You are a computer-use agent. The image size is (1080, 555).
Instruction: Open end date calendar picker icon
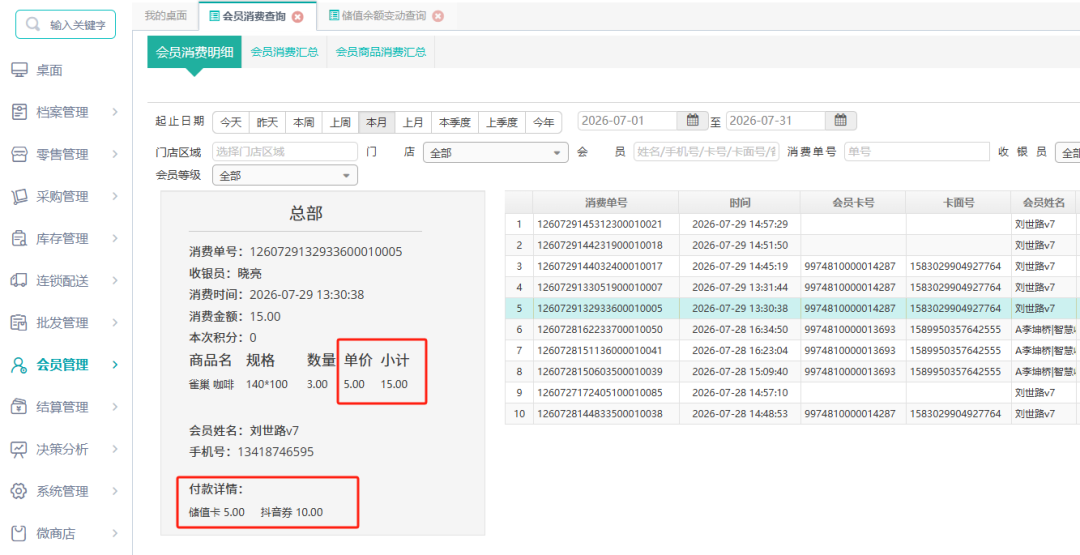(840, 121)
